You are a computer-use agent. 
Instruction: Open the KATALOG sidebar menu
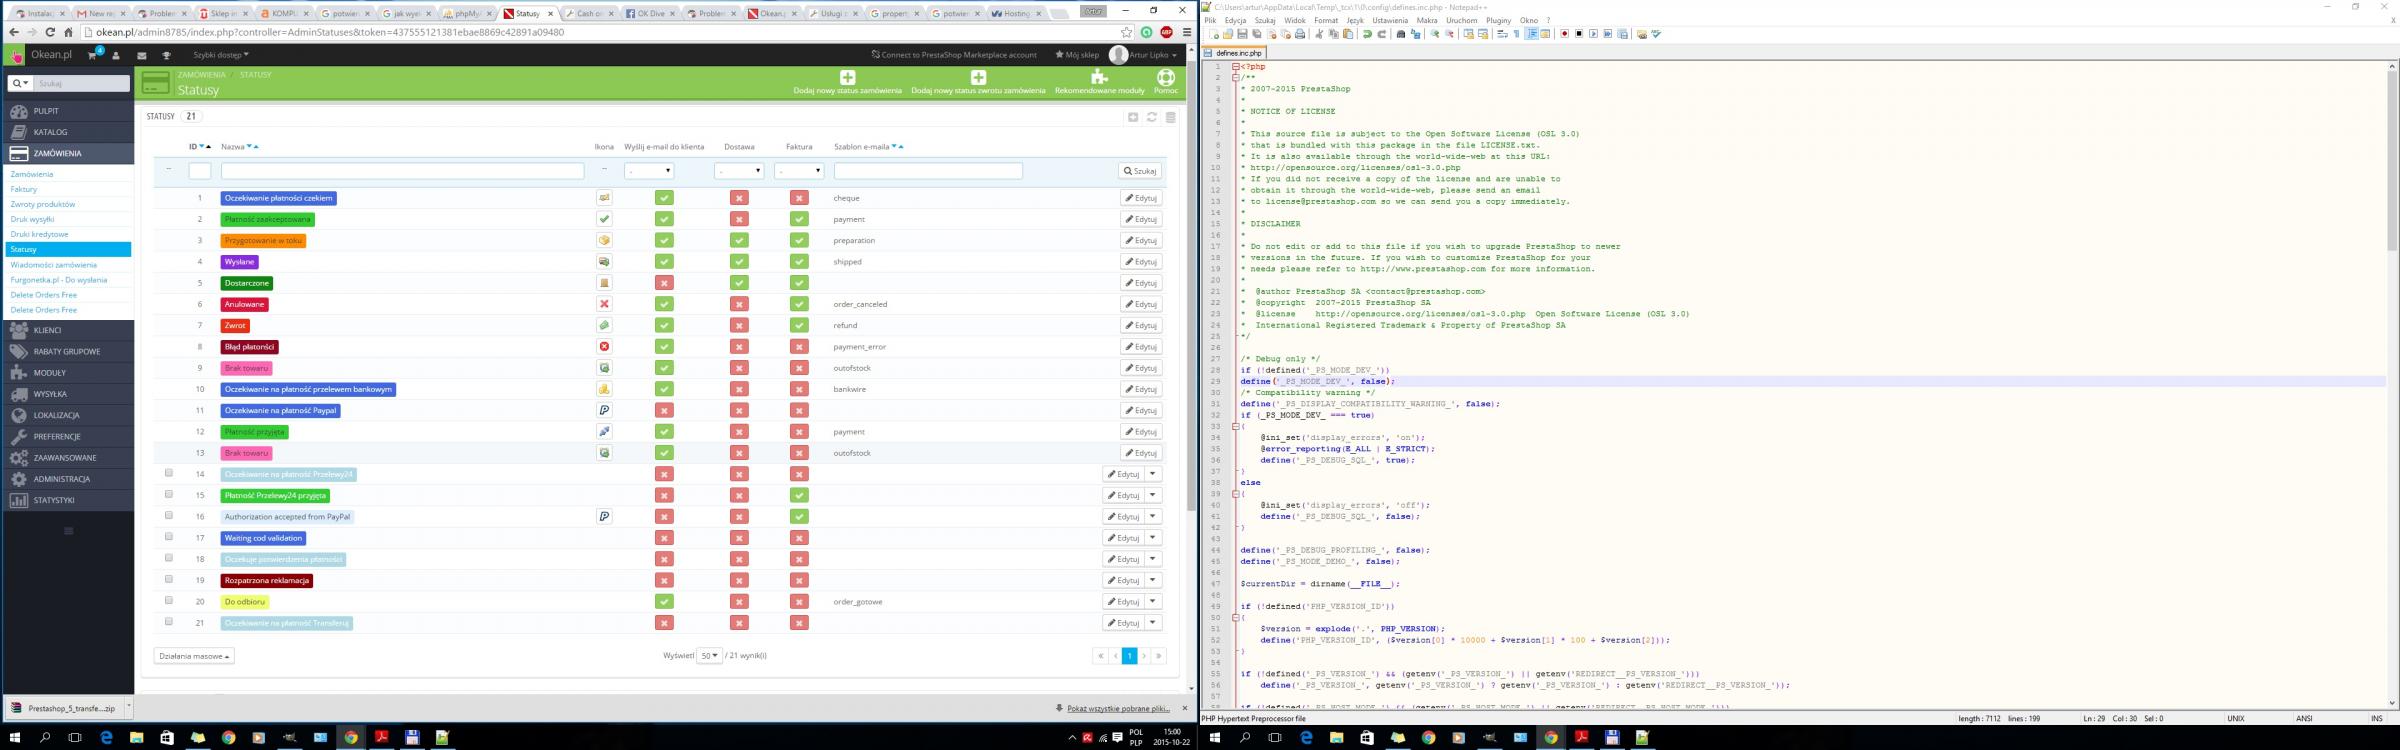click(x=67, y=132)
